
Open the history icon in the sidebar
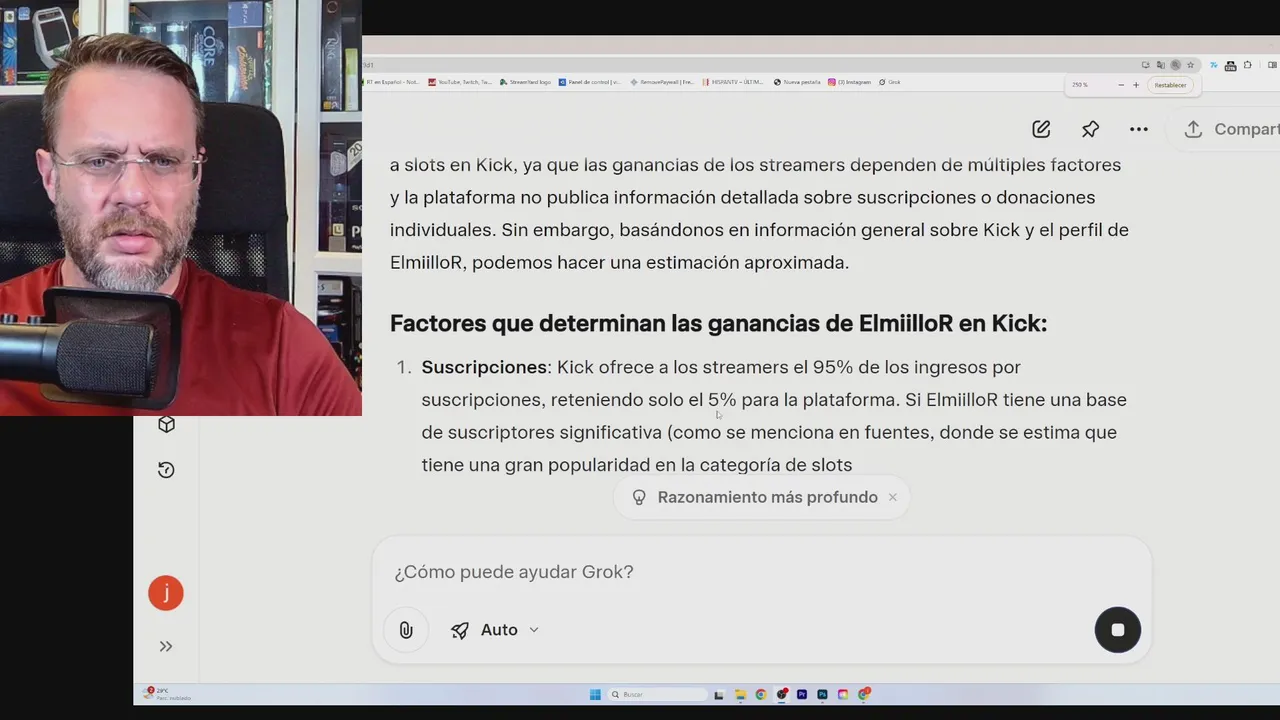166,470
